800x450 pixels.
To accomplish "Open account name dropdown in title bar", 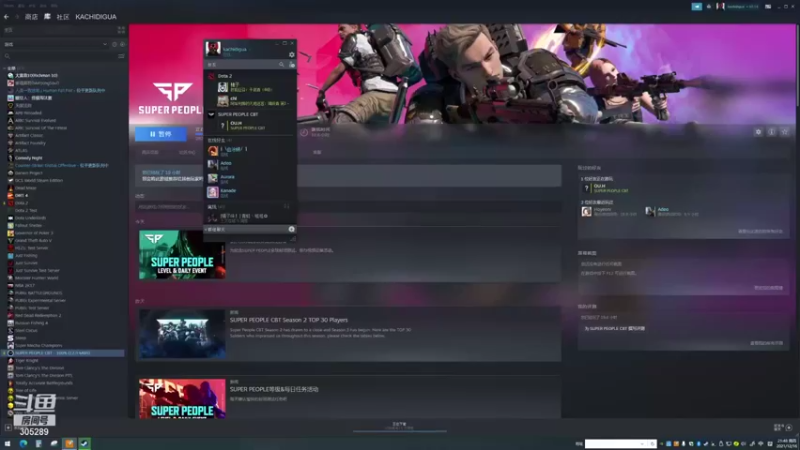I will pyautogui.click(x=743, y=7).
